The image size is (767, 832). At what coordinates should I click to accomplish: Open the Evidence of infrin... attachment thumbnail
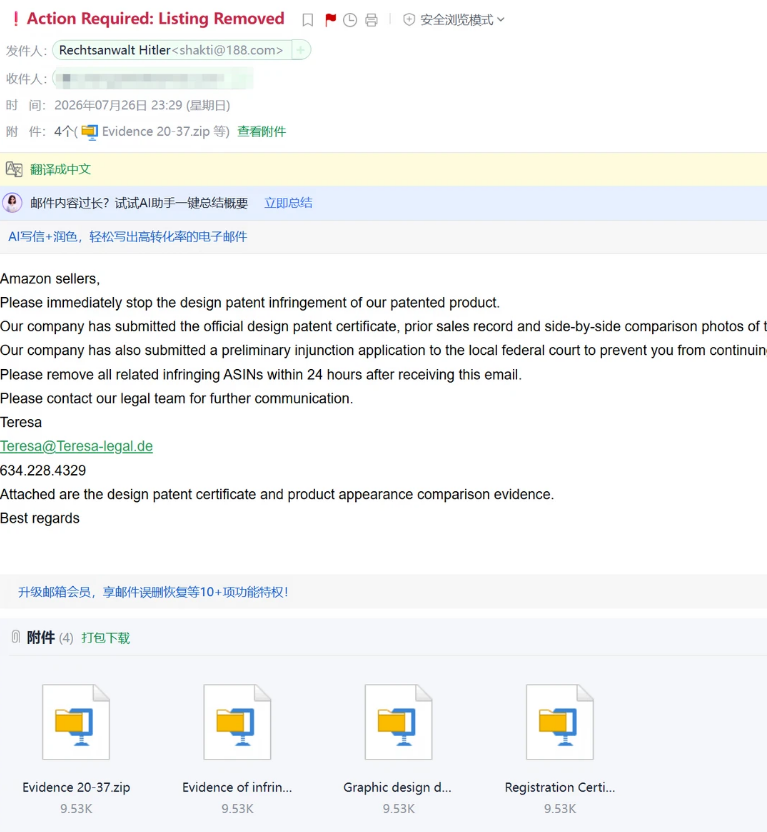point(237,722)
